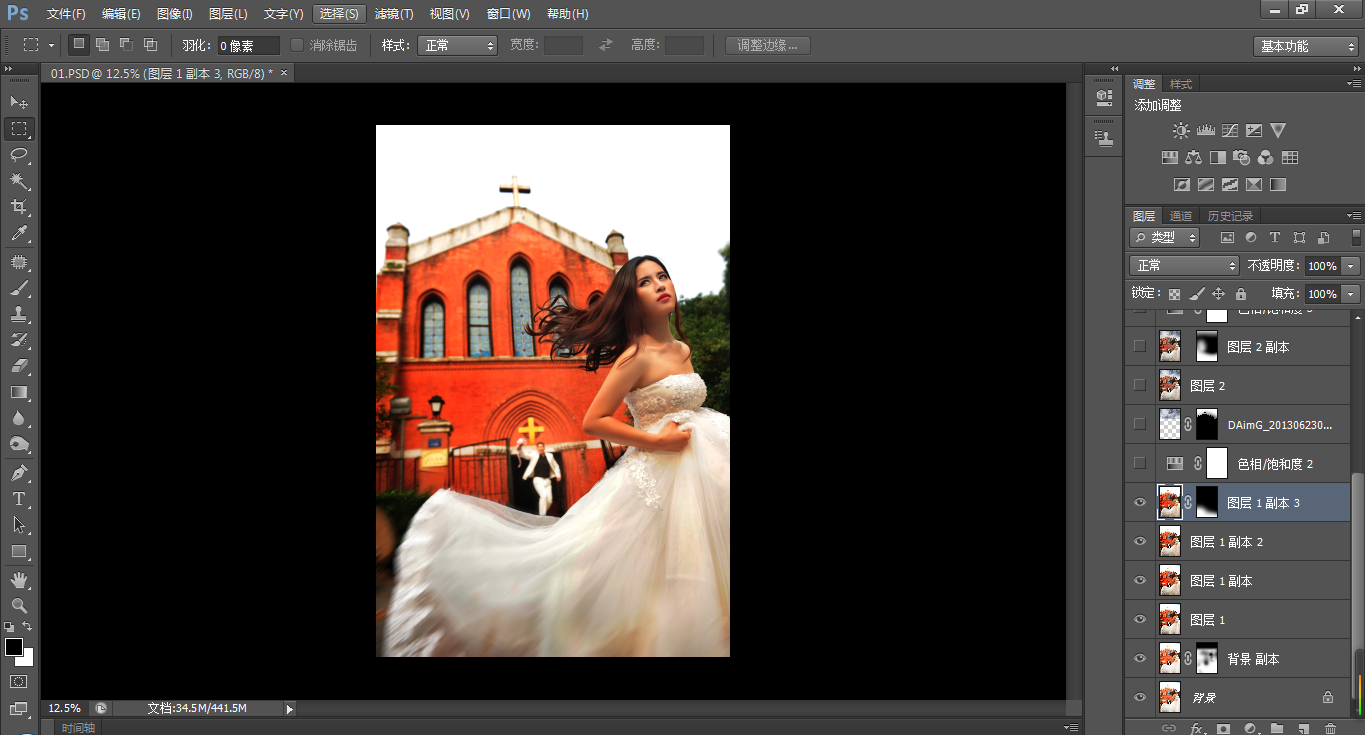Select the Clone Stamp tool
Viewport: 1365px width, 735px height.
19,314
